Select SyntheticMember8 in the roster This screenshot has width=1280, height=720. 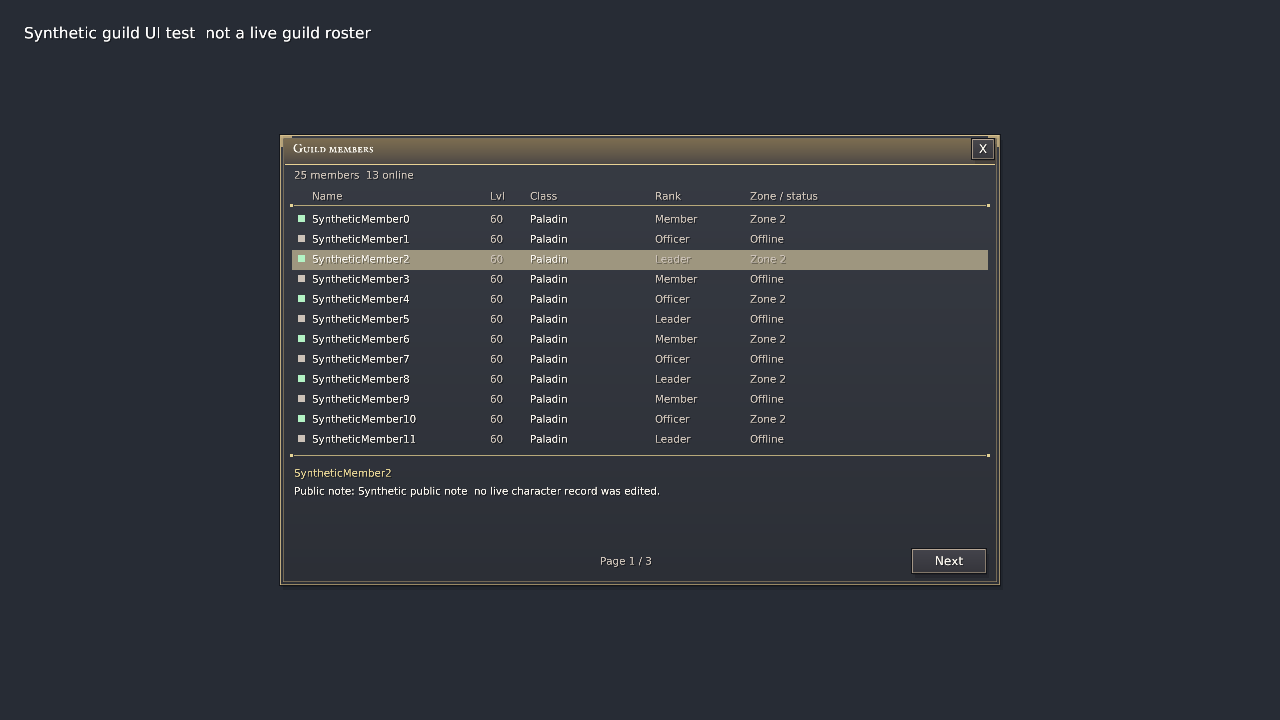(361, 379)
